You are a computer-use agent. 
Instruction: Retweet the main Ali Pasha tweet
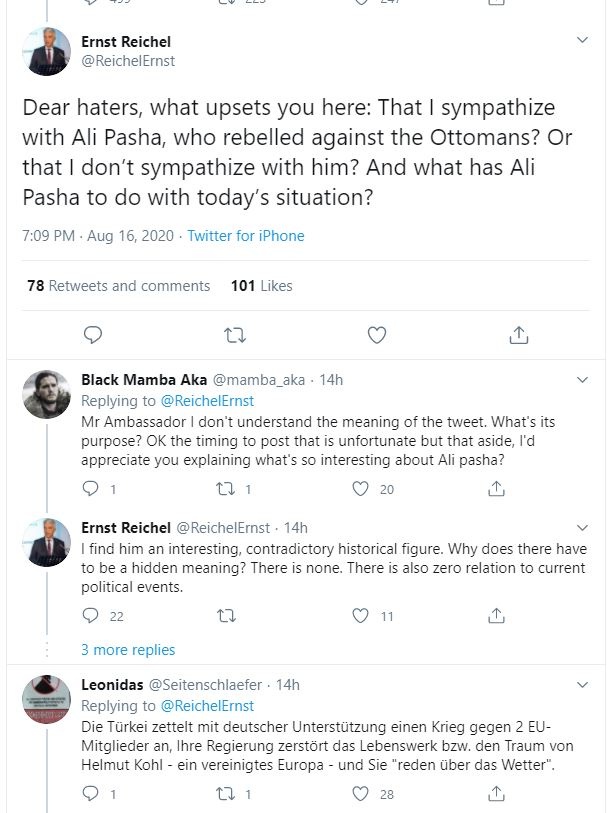[x=234, y=334]
